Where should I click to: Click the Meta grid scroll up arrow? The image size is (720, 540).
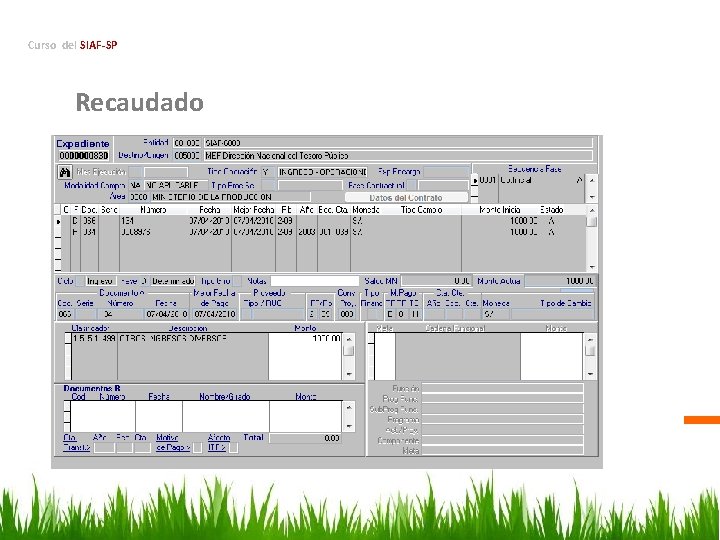coord(591,340)
